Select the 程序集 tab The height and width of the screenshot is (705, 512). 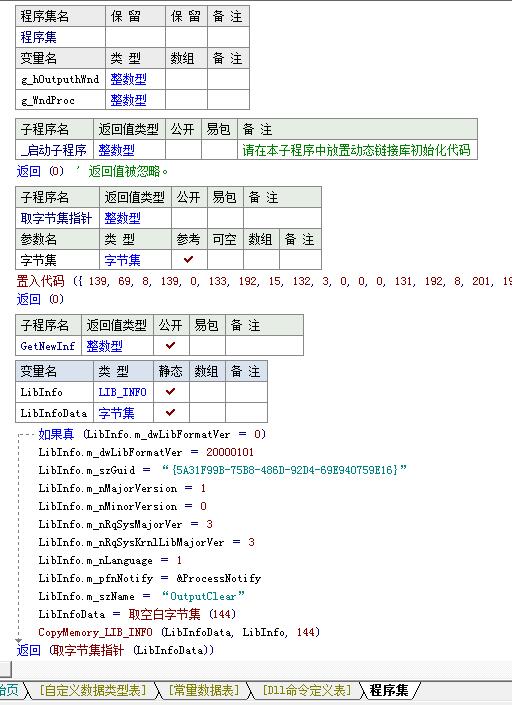[x=389, y=690]
